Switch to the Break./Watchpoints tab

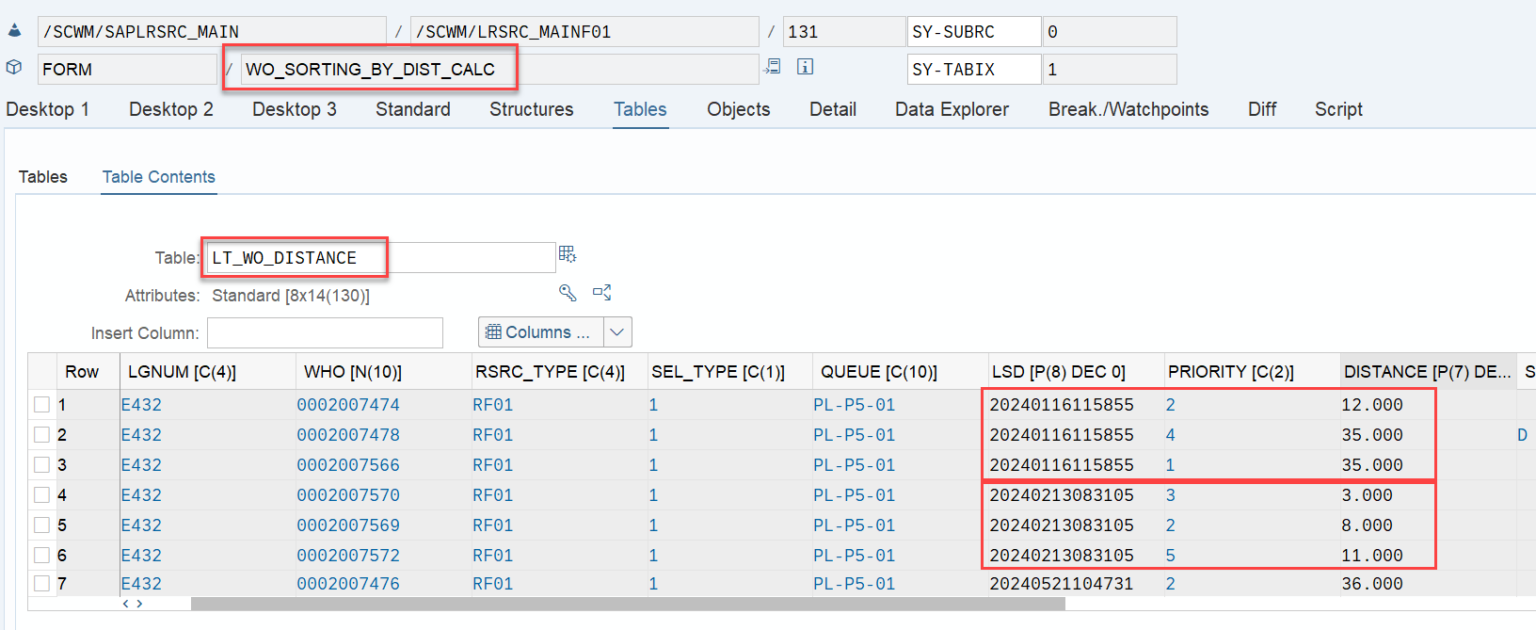[x=1128, y=109]
